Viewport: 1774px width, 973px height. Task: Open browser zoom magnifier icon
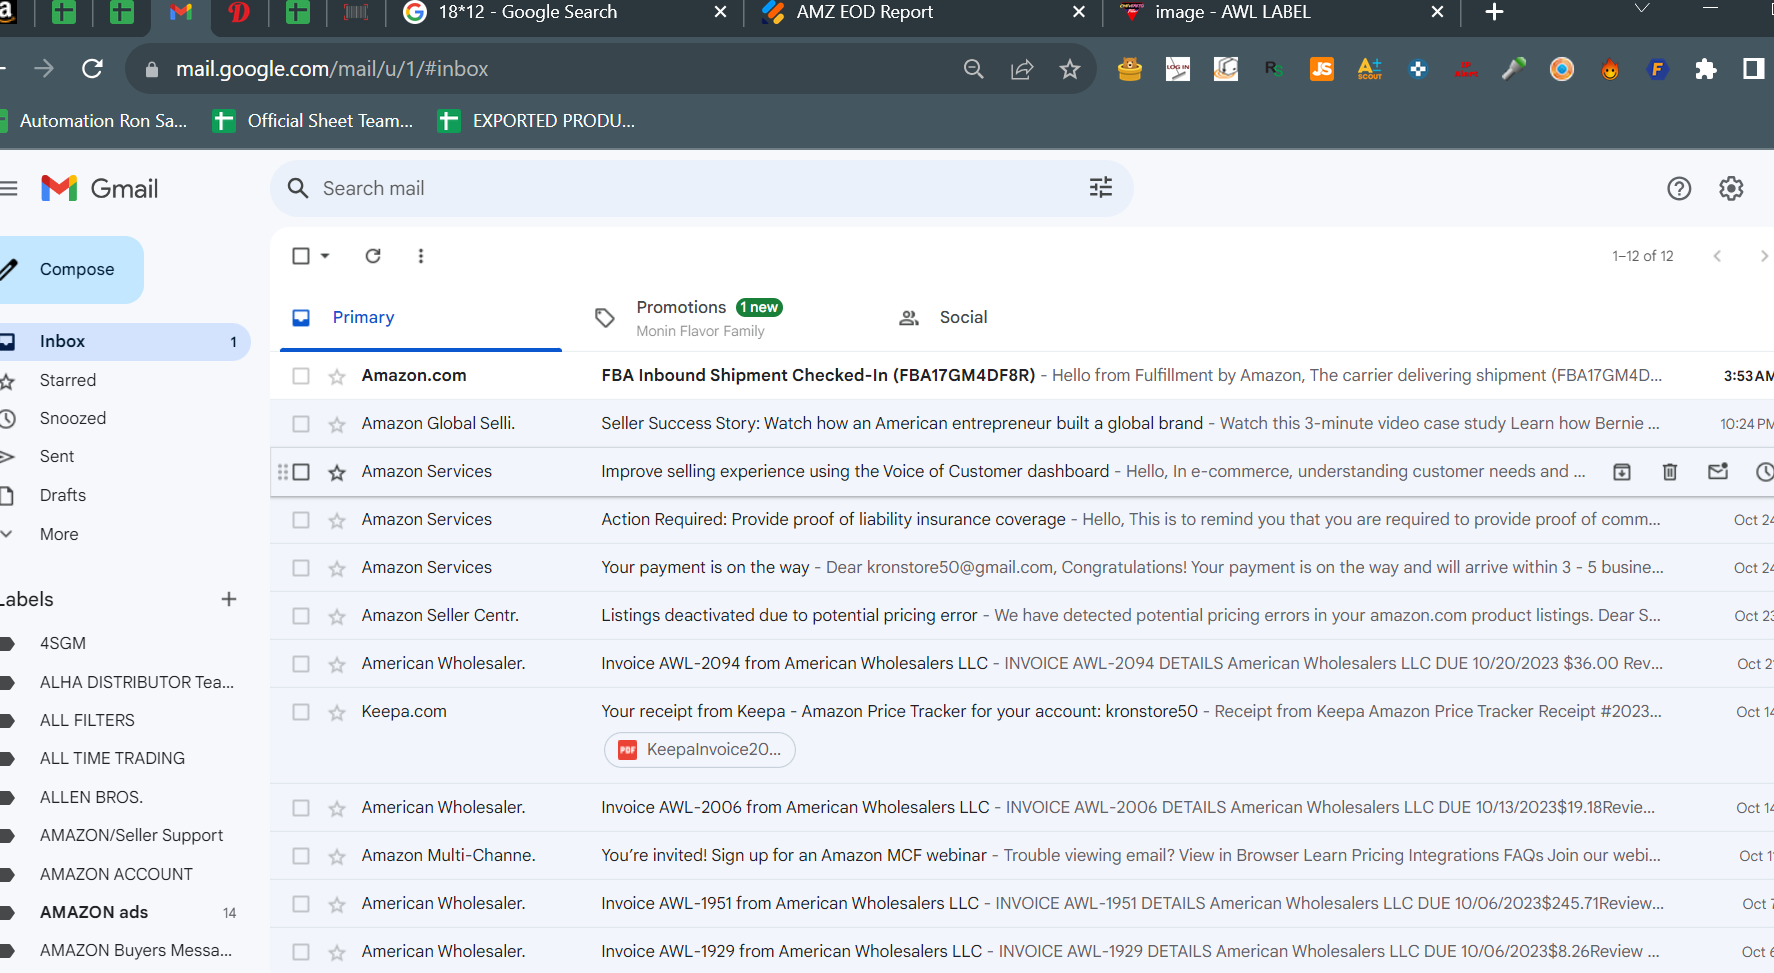tap(974, 69)
